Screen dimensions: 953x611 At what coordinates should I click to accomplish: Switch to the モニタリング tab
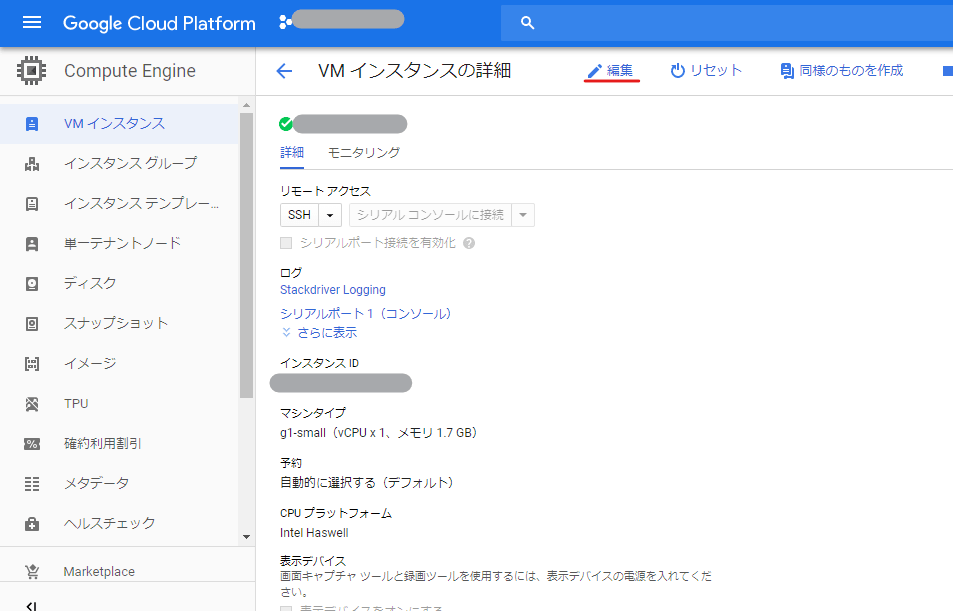tap(363, 153)
